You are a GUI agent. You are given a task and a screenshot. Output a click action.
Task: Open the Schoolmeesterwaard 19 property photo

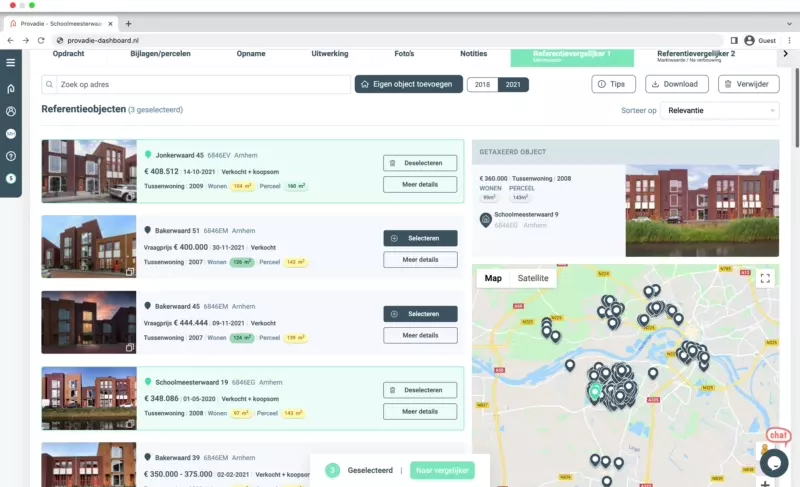89,398
